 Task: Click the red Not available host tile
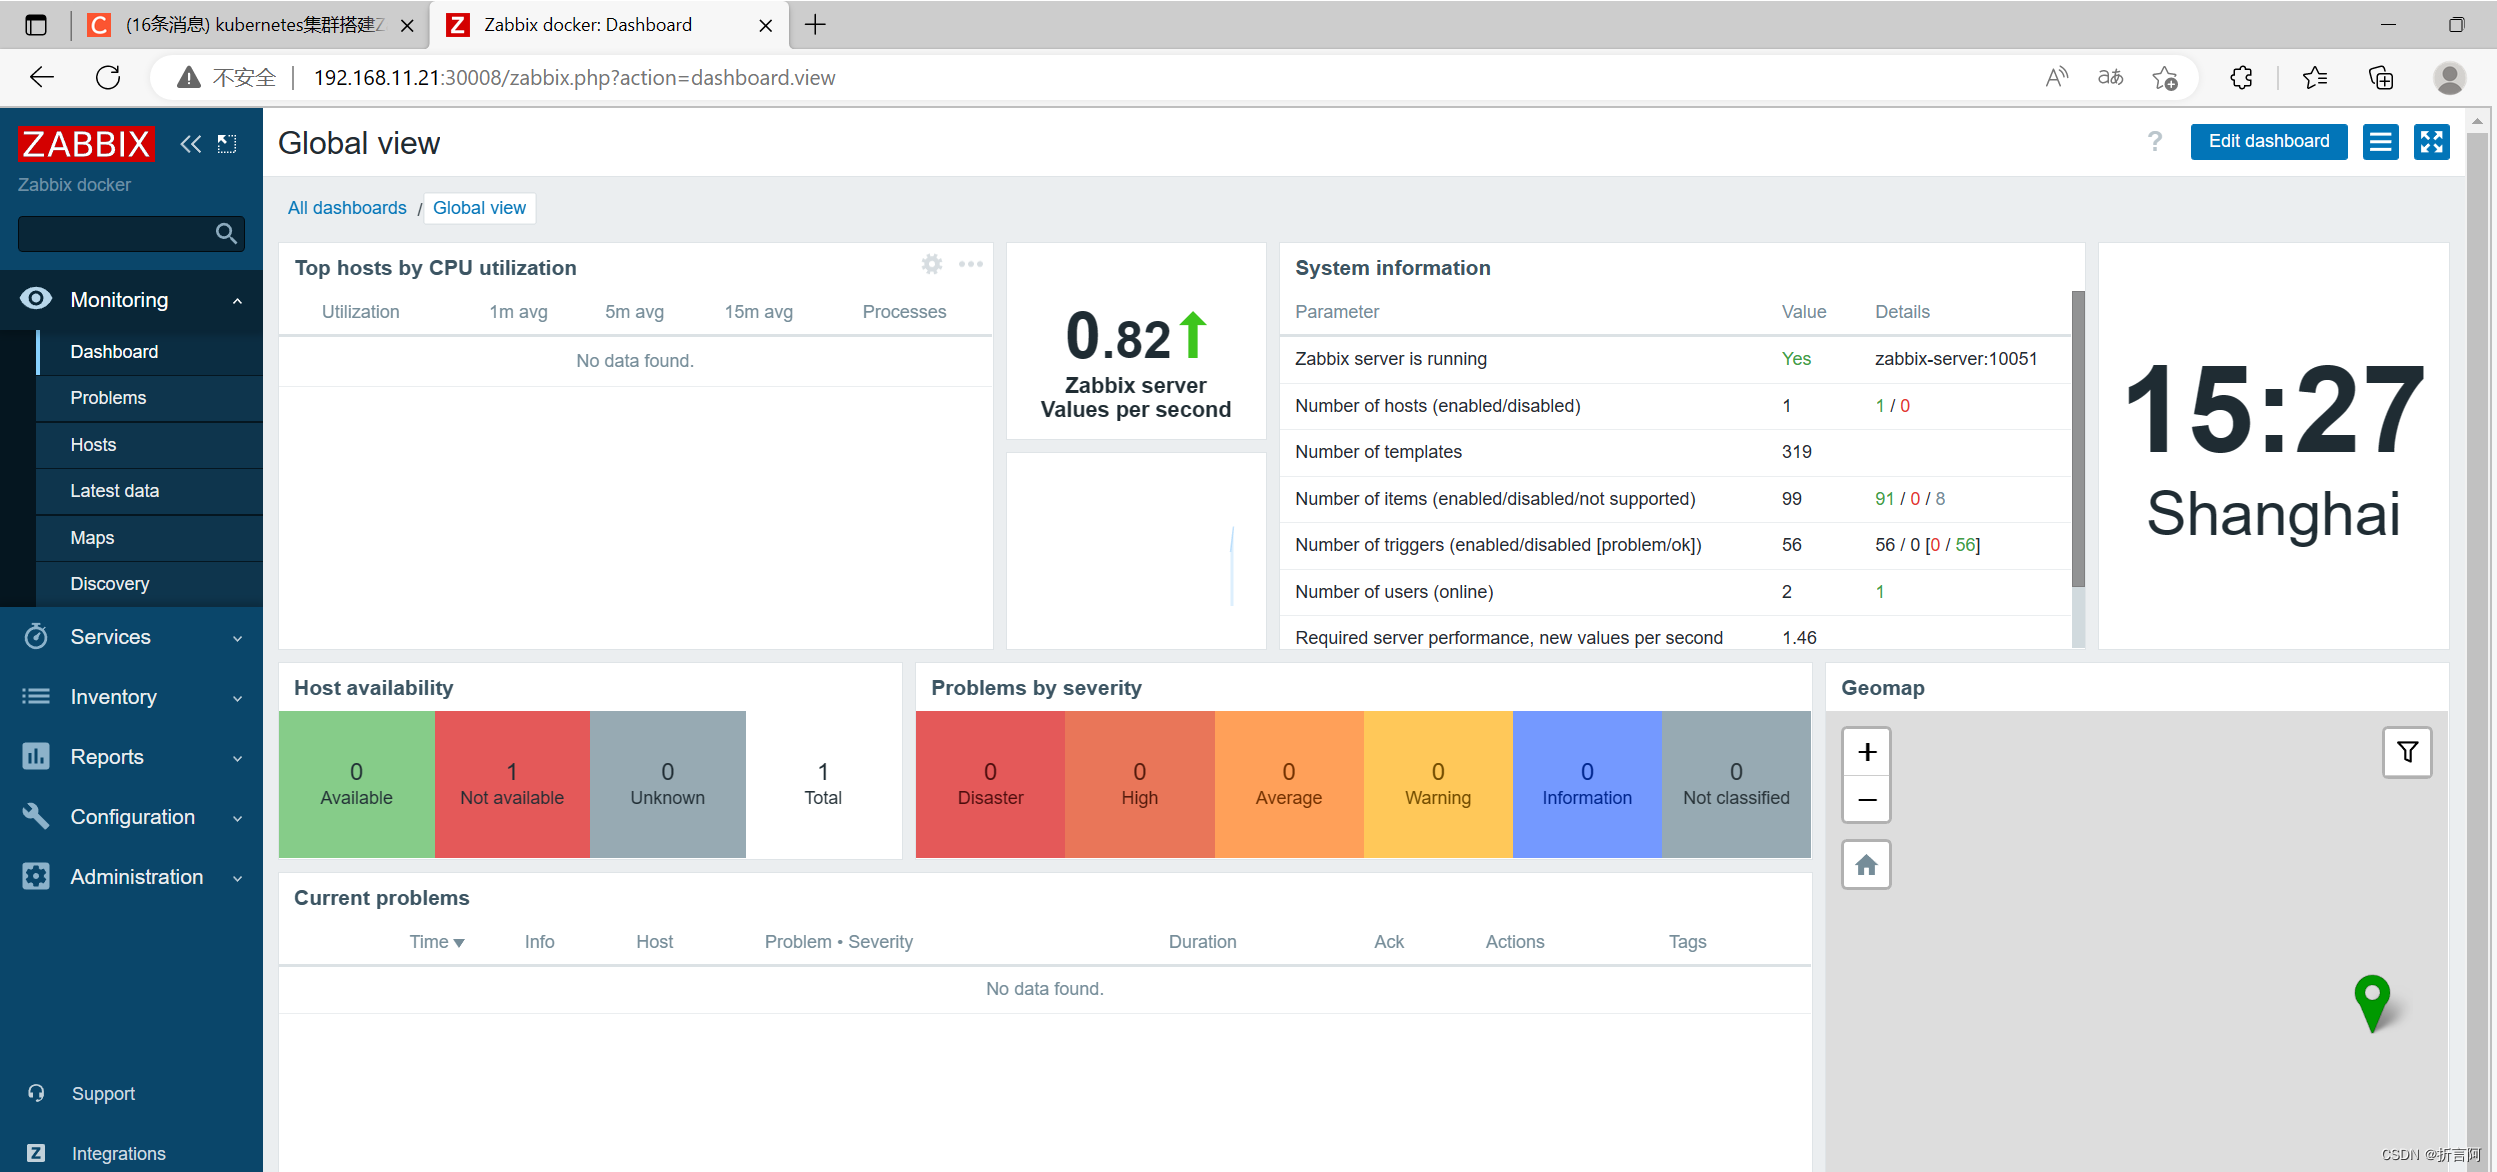pos(512,784)
